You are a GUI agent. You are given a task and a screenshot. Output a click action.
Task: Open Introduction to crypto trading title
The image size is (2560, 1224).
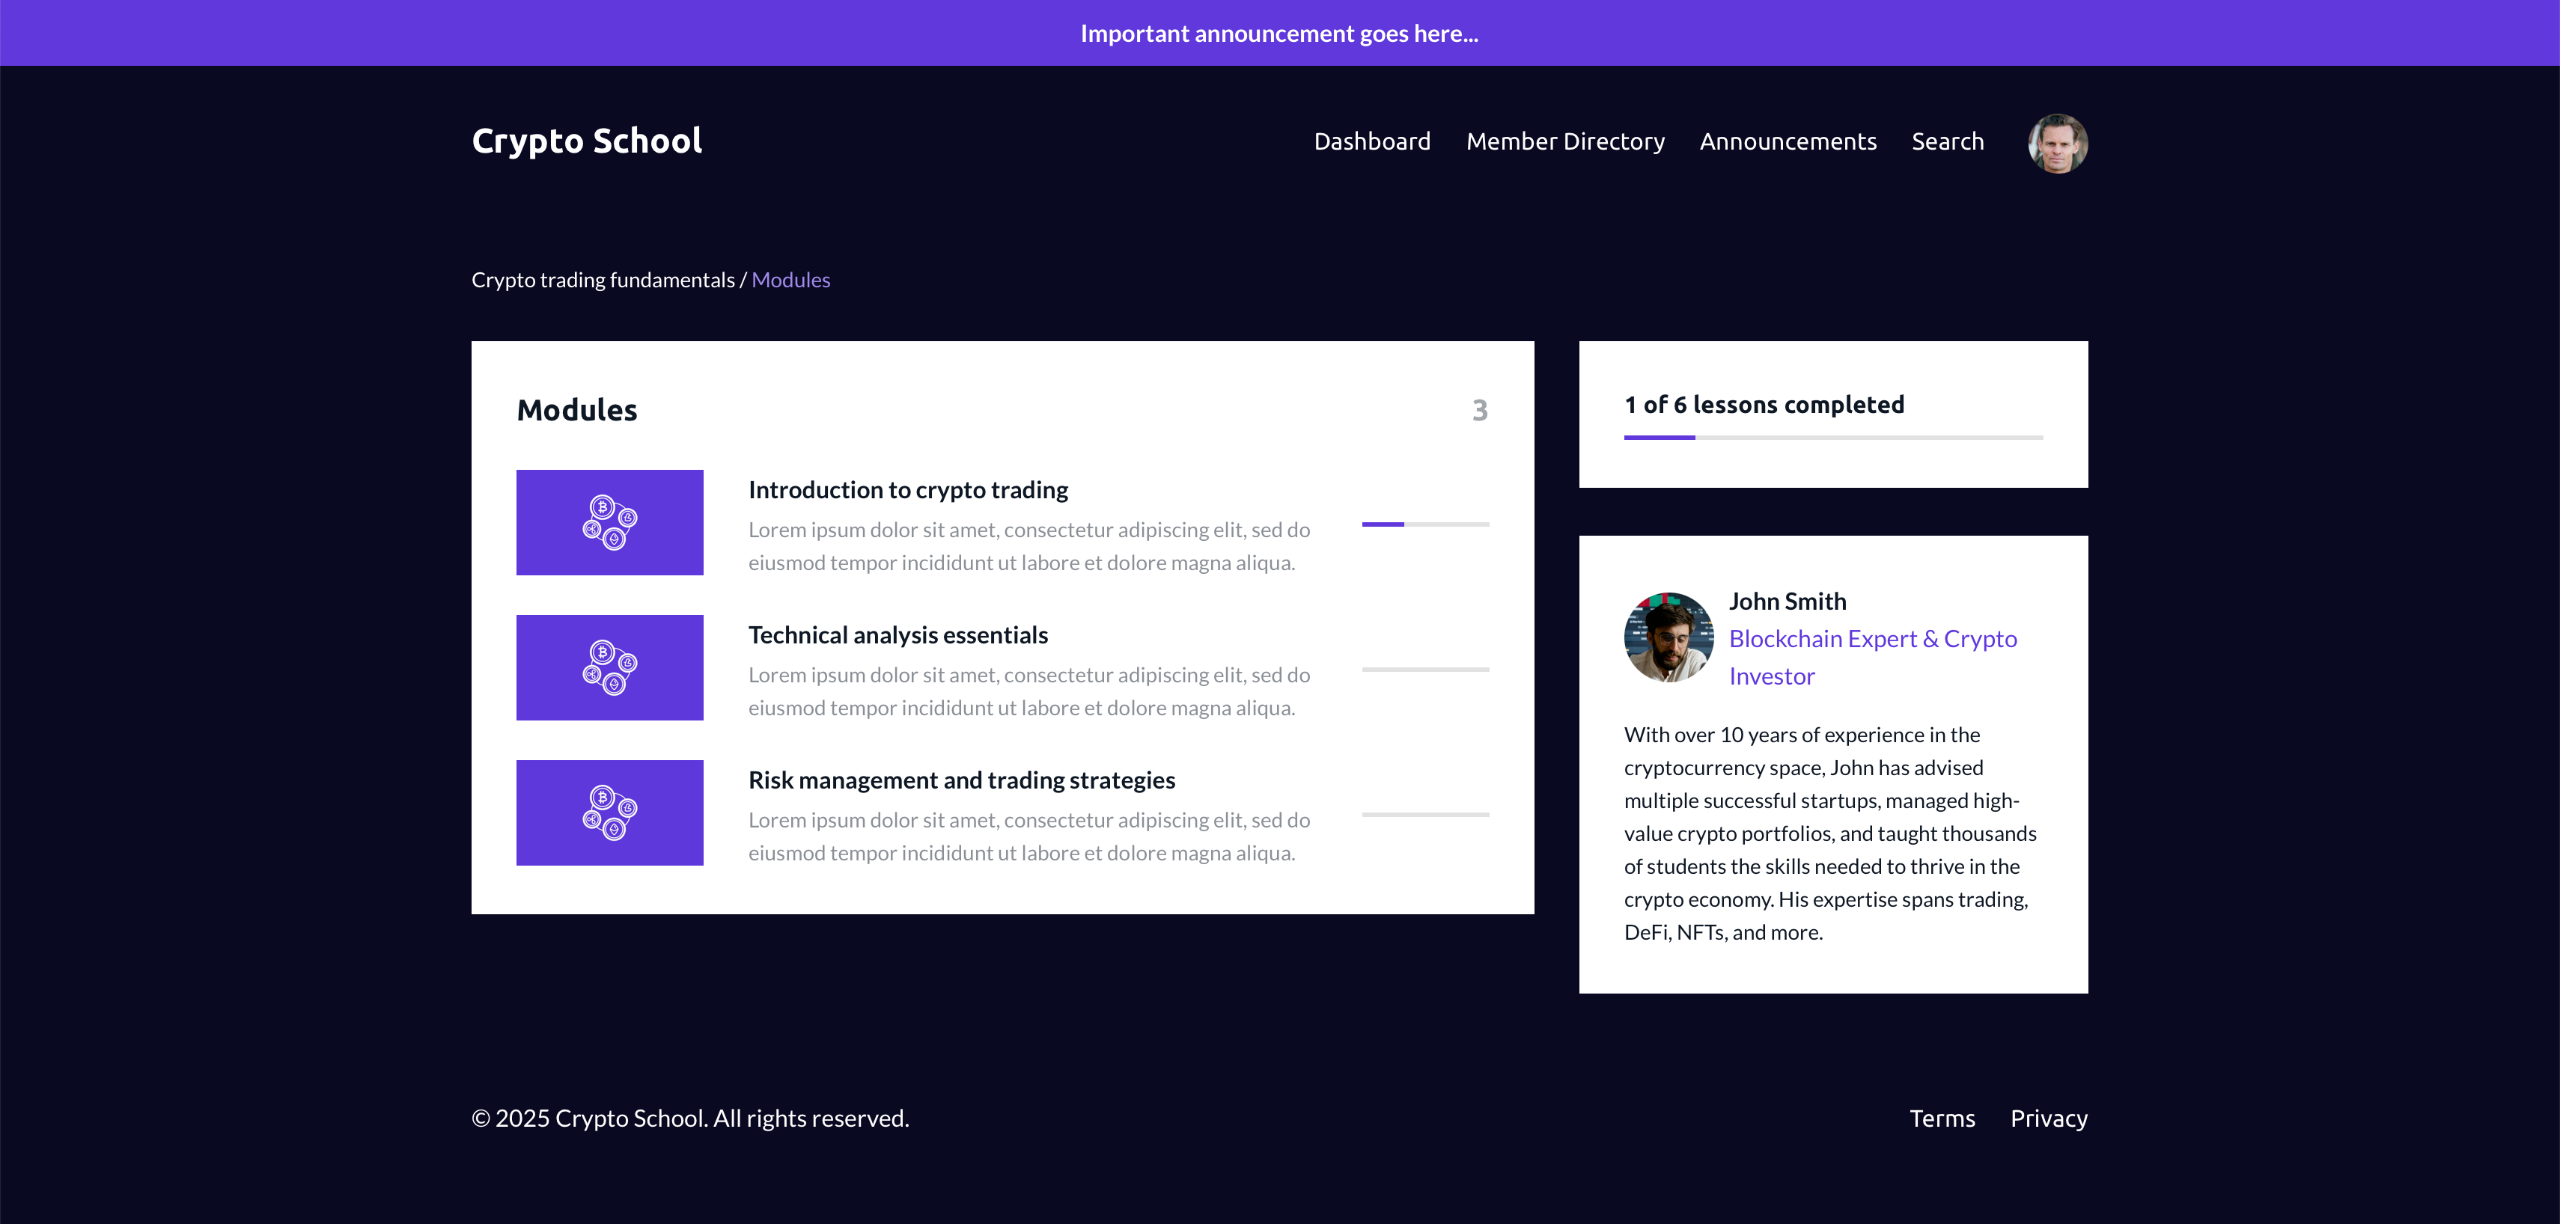point(908,490)
